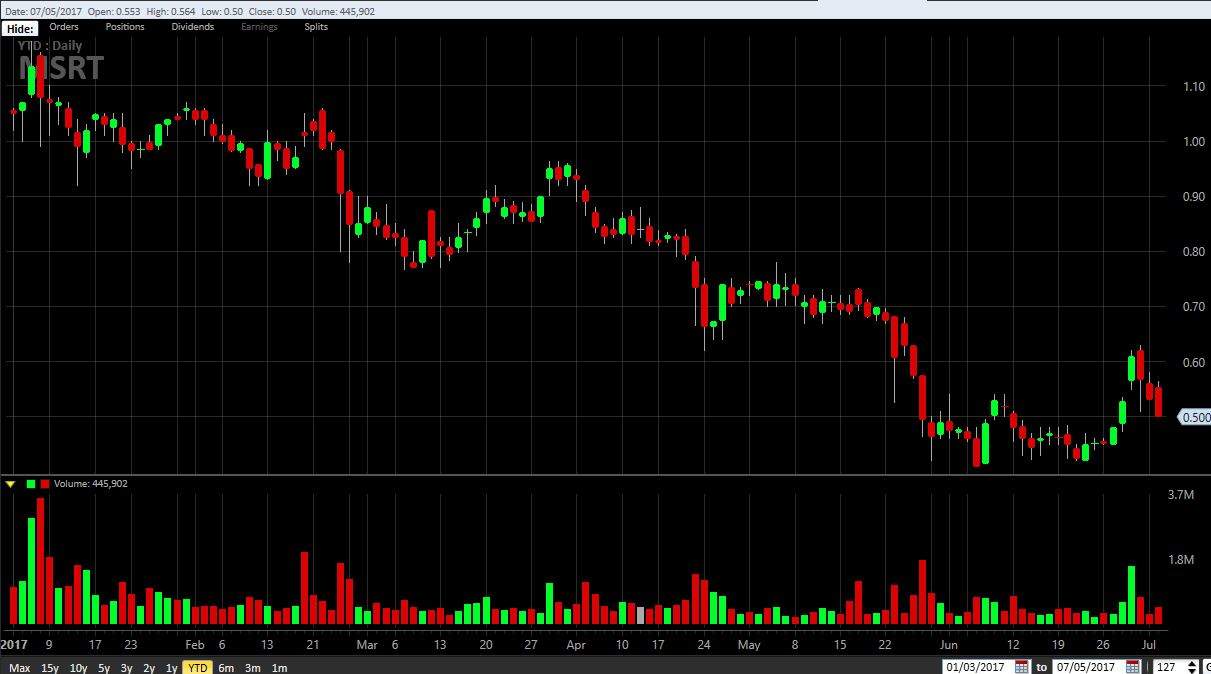Image resolution: width=1211 pixels, height=674 pixels.
Task: Select the 1m time range
Action: (x=279, y=667)
